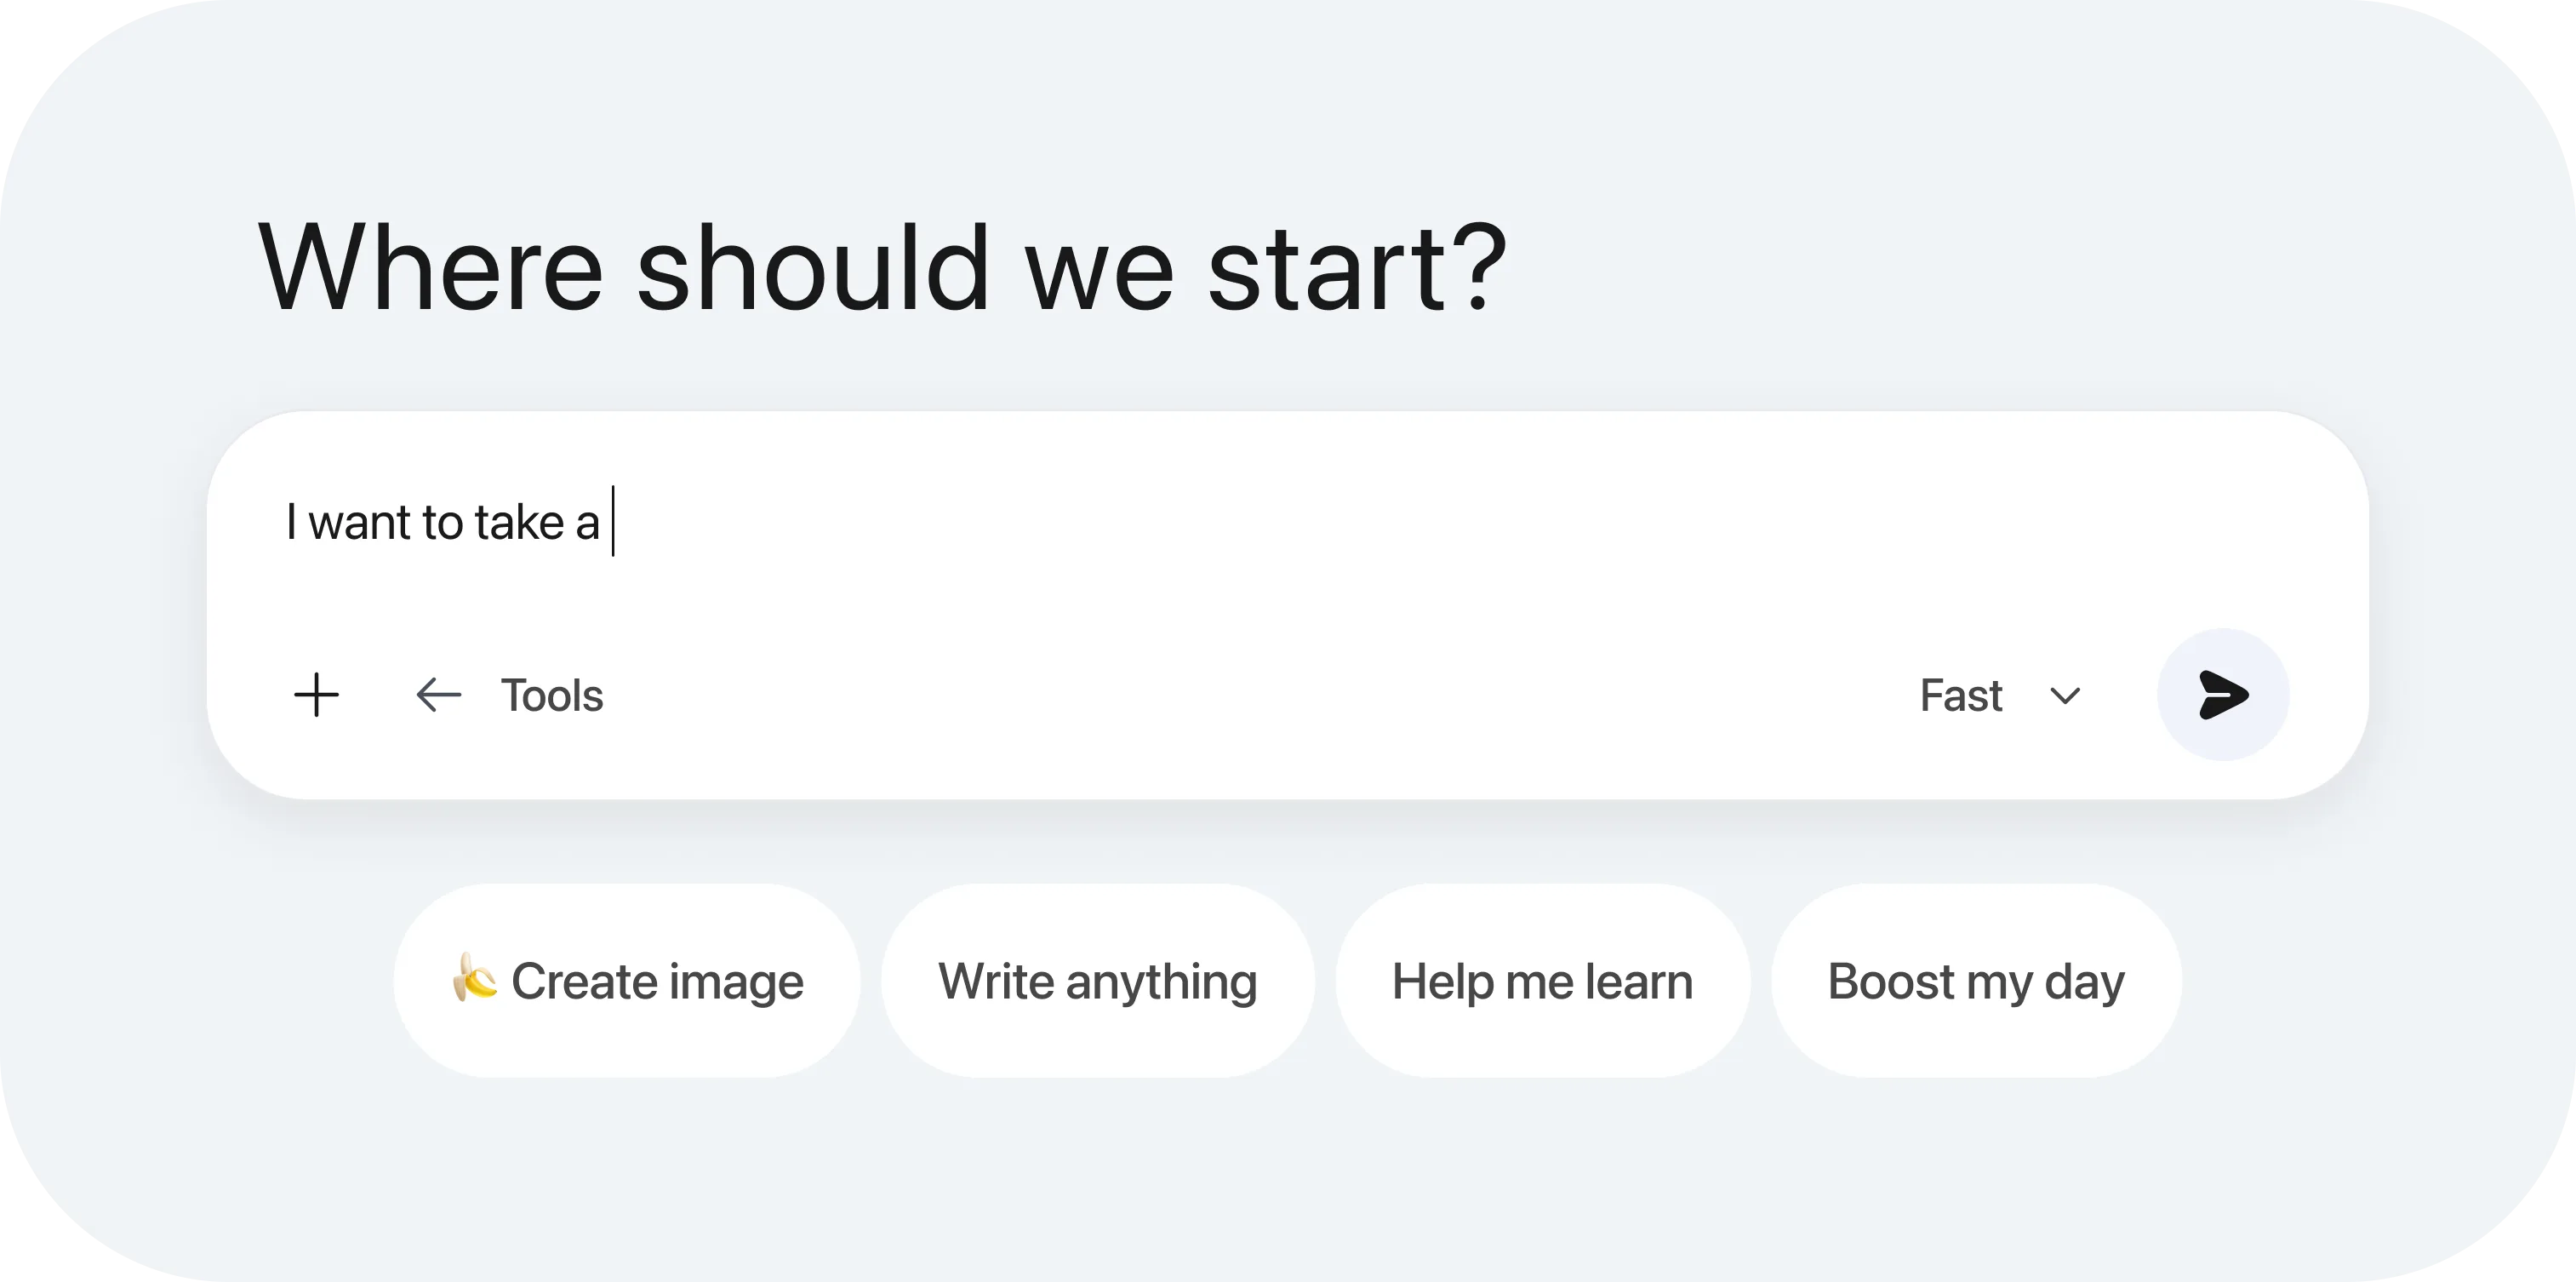Select the Create image suggestion chip

point(627,980)
